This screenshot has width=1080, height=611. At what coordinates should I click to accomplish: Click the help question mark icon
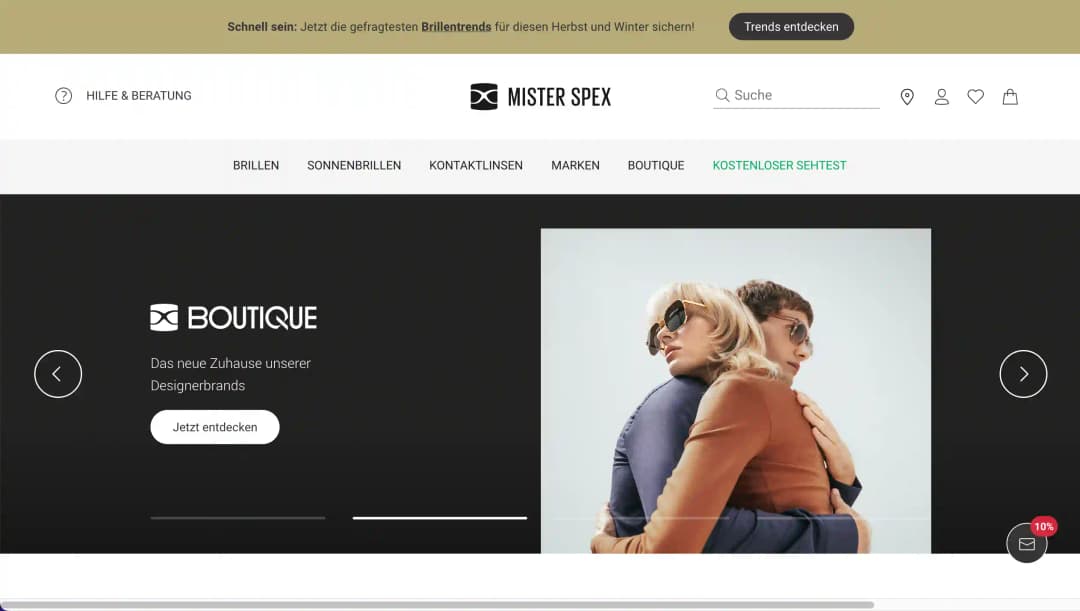(x=63, y=96)
